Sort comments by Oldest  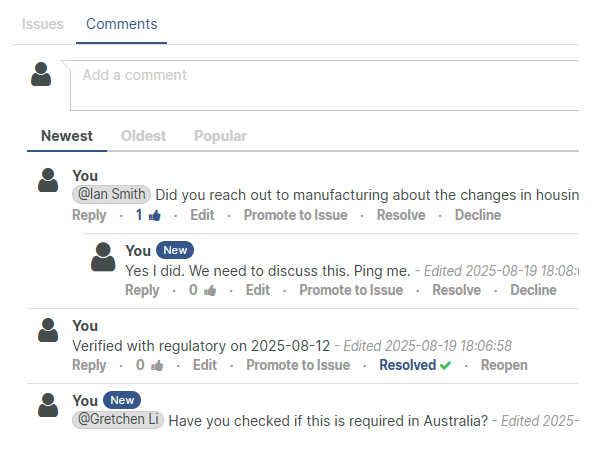tap(143, 136)
